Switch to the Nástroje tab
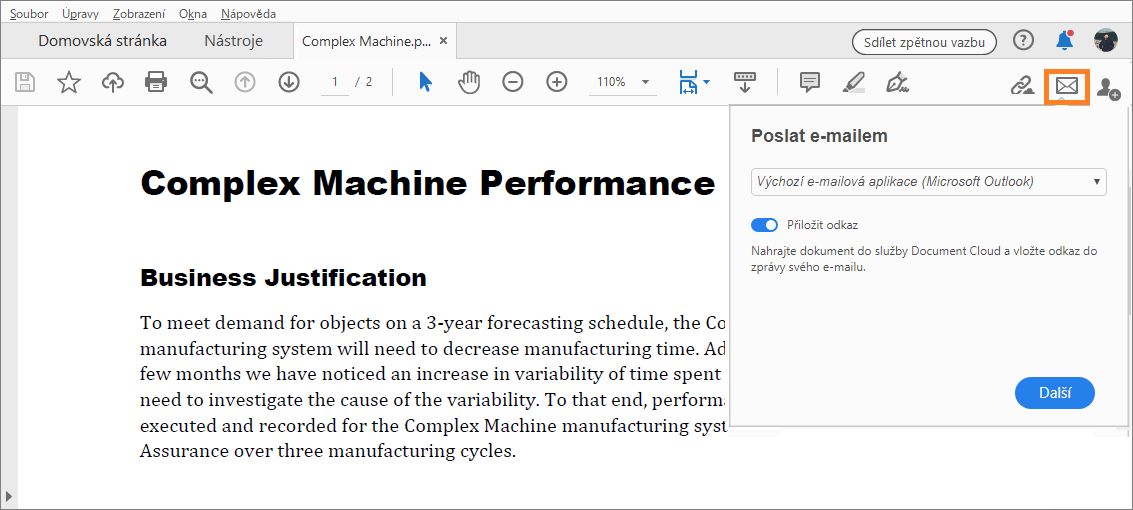 (x=233, y=41)
